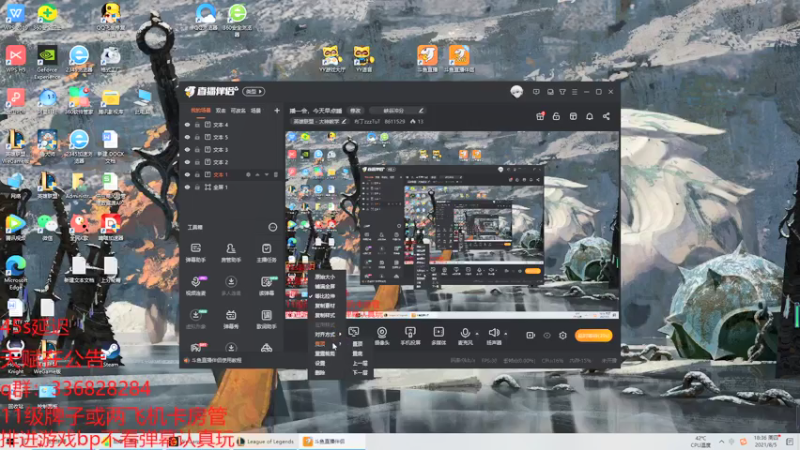This screenshot has width=800, height=450.
Task: Open the 读弹幕 tool
Action: coord(266,286)
